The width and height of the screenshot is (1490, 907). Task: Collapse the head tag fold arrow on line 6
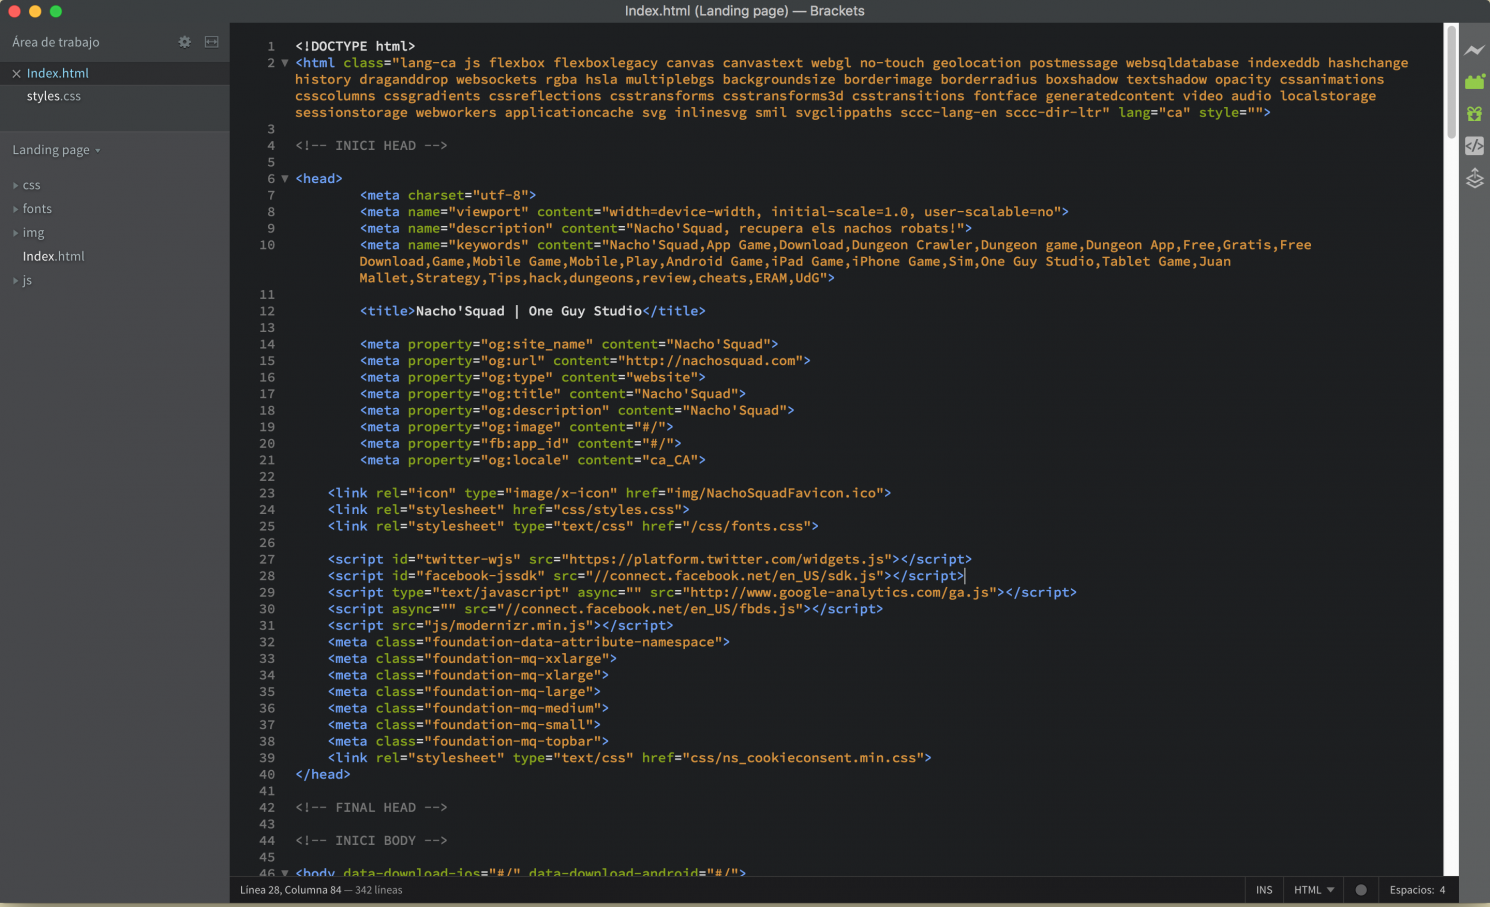coord(285,179)
